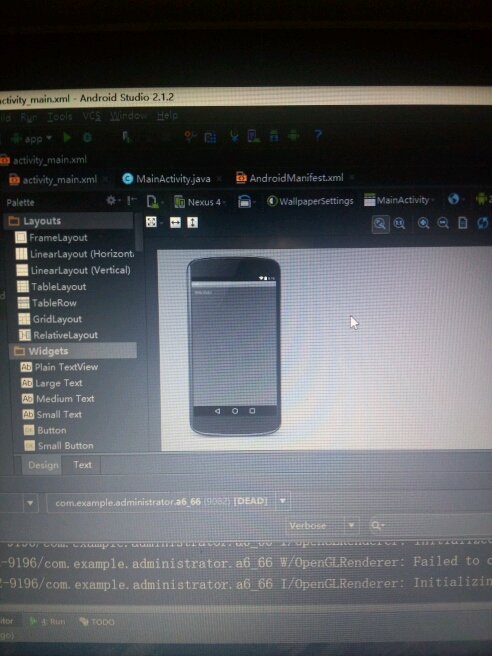Close the AndroidManifest.xml tab
Viewport: 492px width, 656px height.
(352, 177)
